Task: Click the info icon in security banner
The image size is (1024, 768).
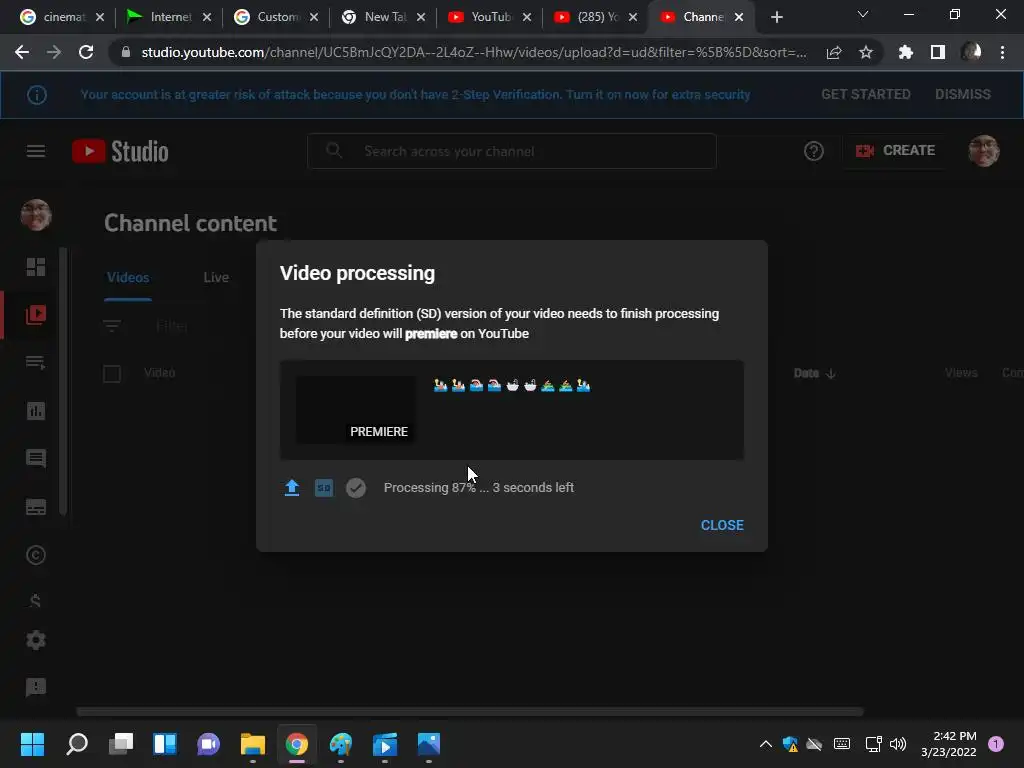Action: click(37, 95)
